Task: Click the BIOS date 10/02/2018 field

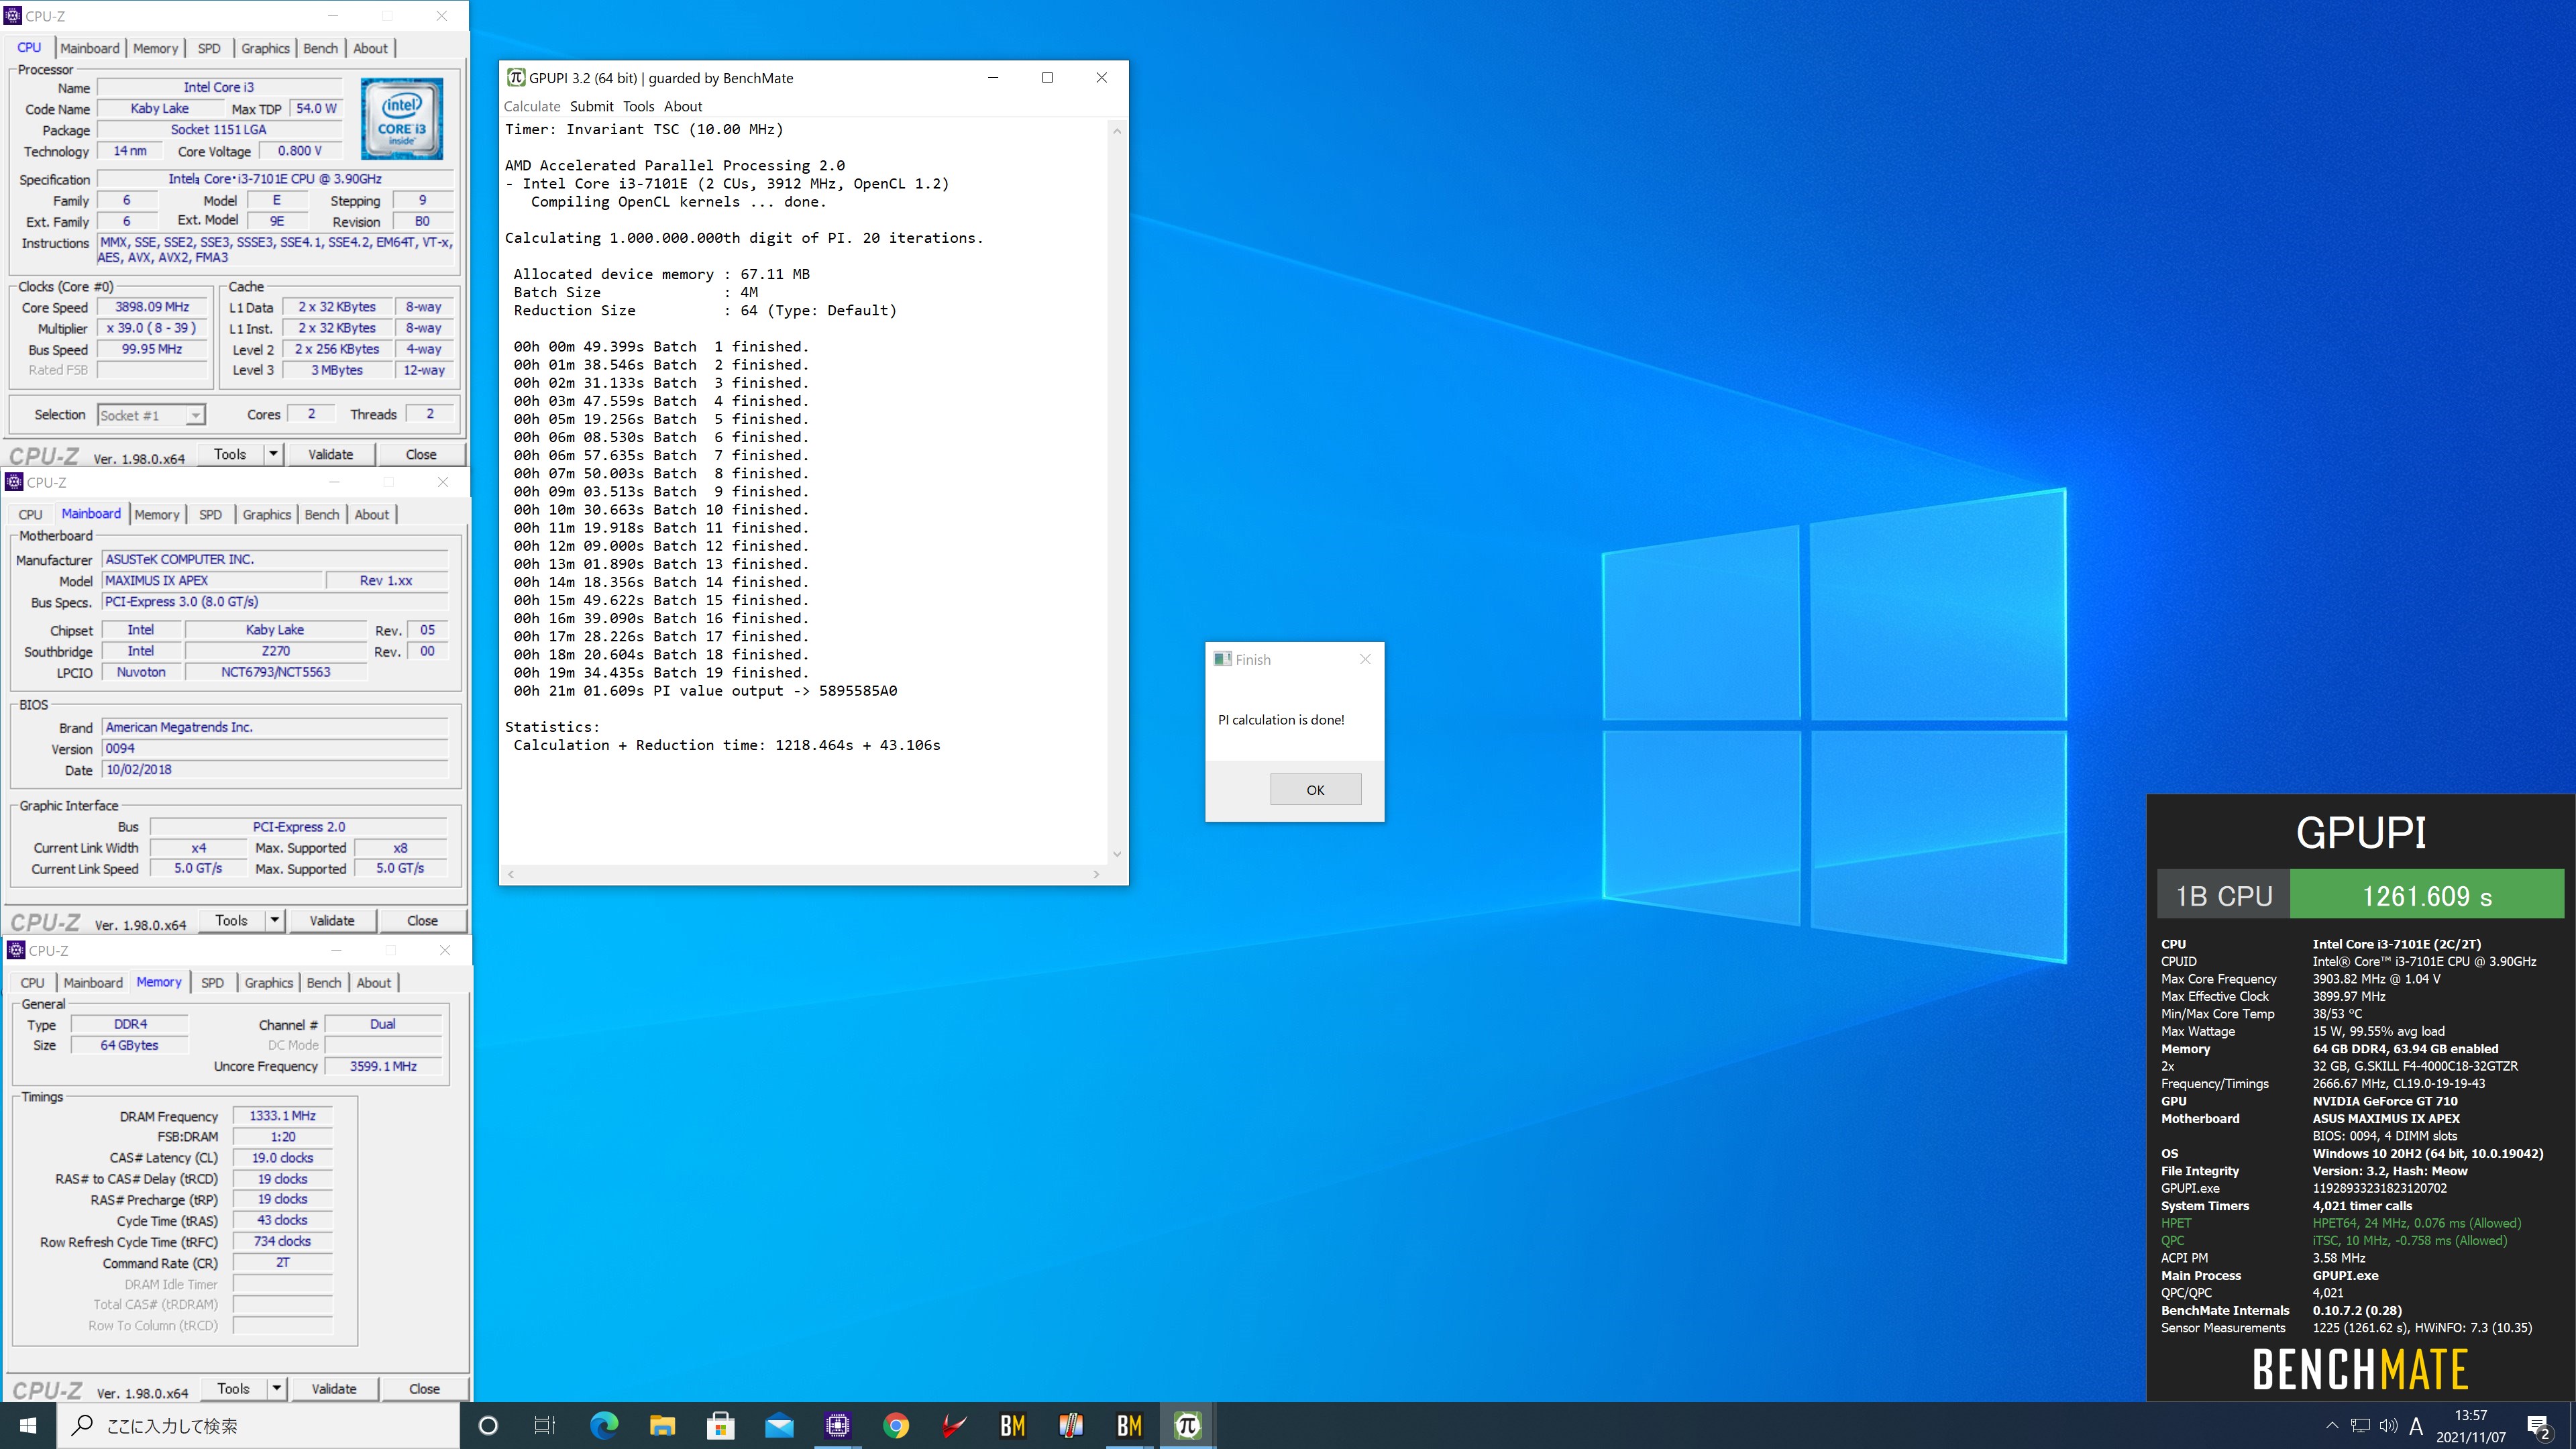Action: point(275,769)
